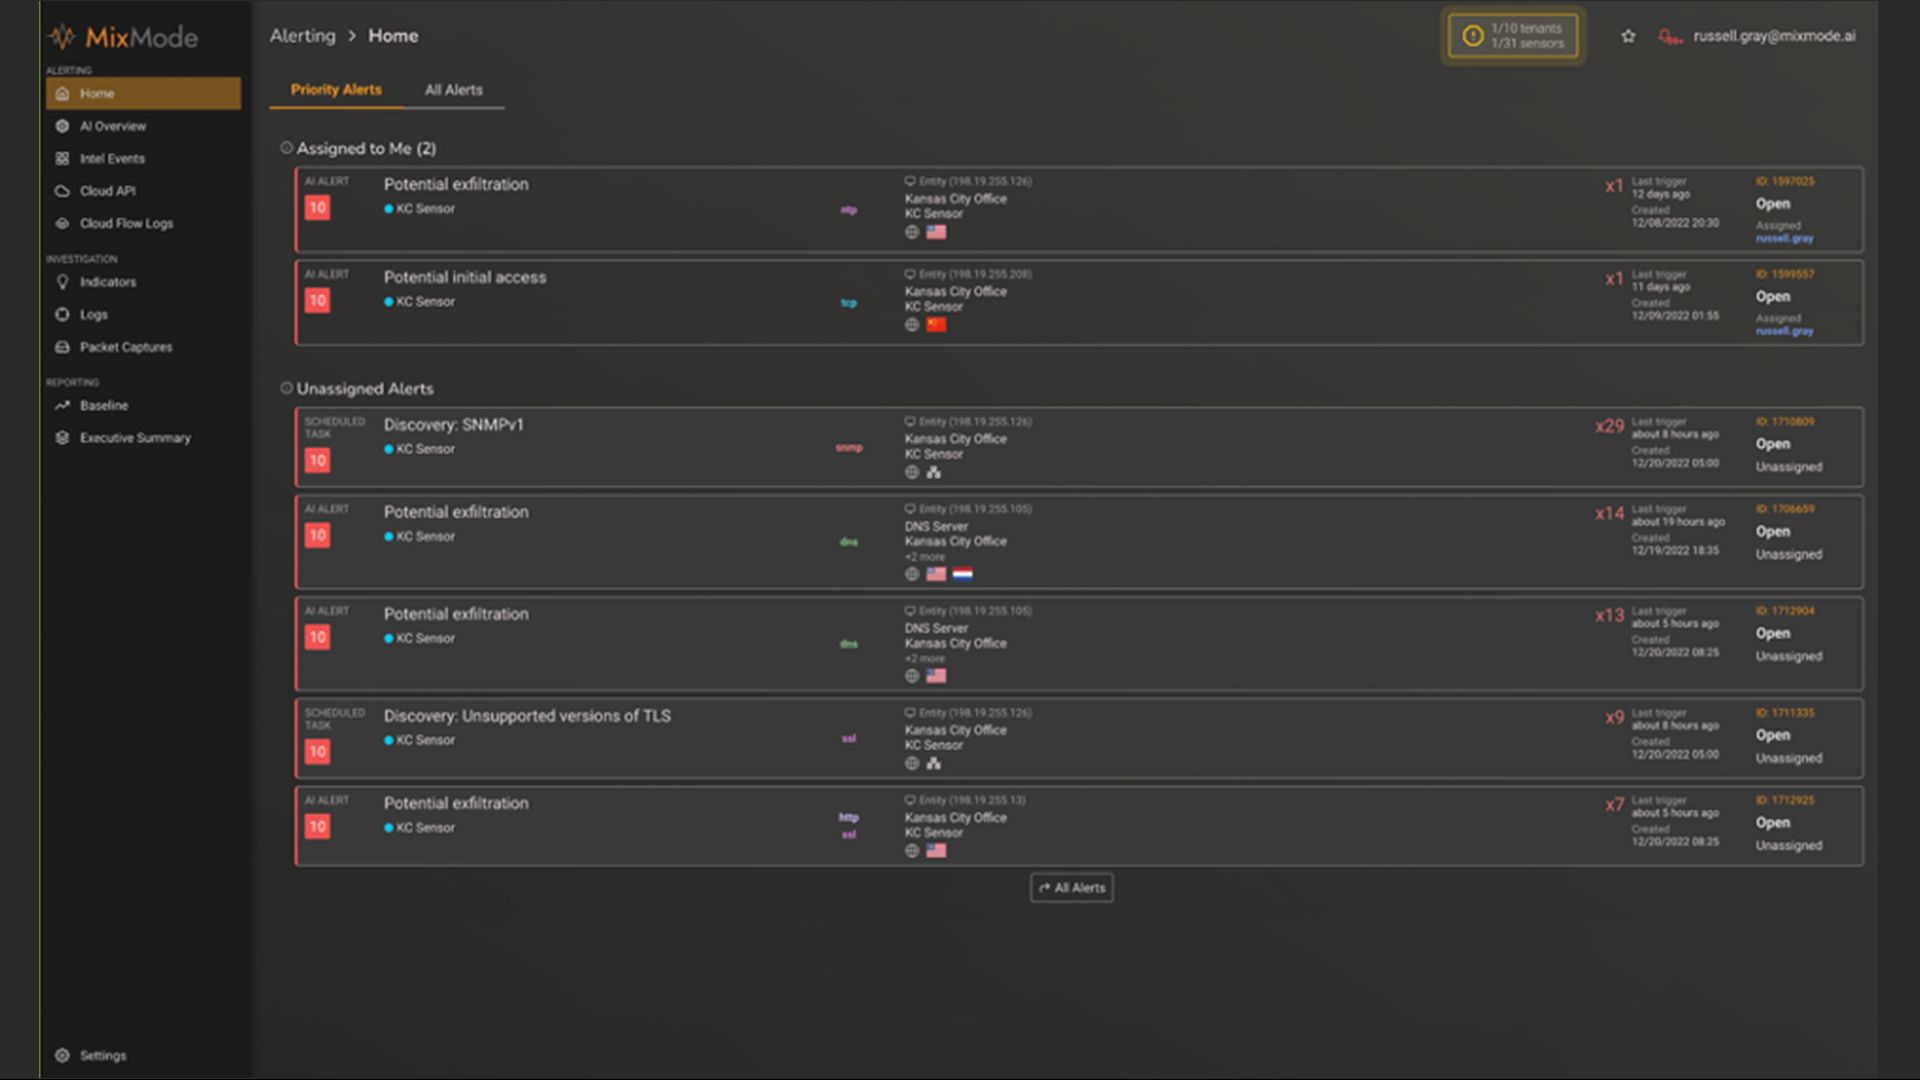Viewport: 1920px width, 1080px height.
Task: Click the favorite star icon in header
Action: [1628, 36]
